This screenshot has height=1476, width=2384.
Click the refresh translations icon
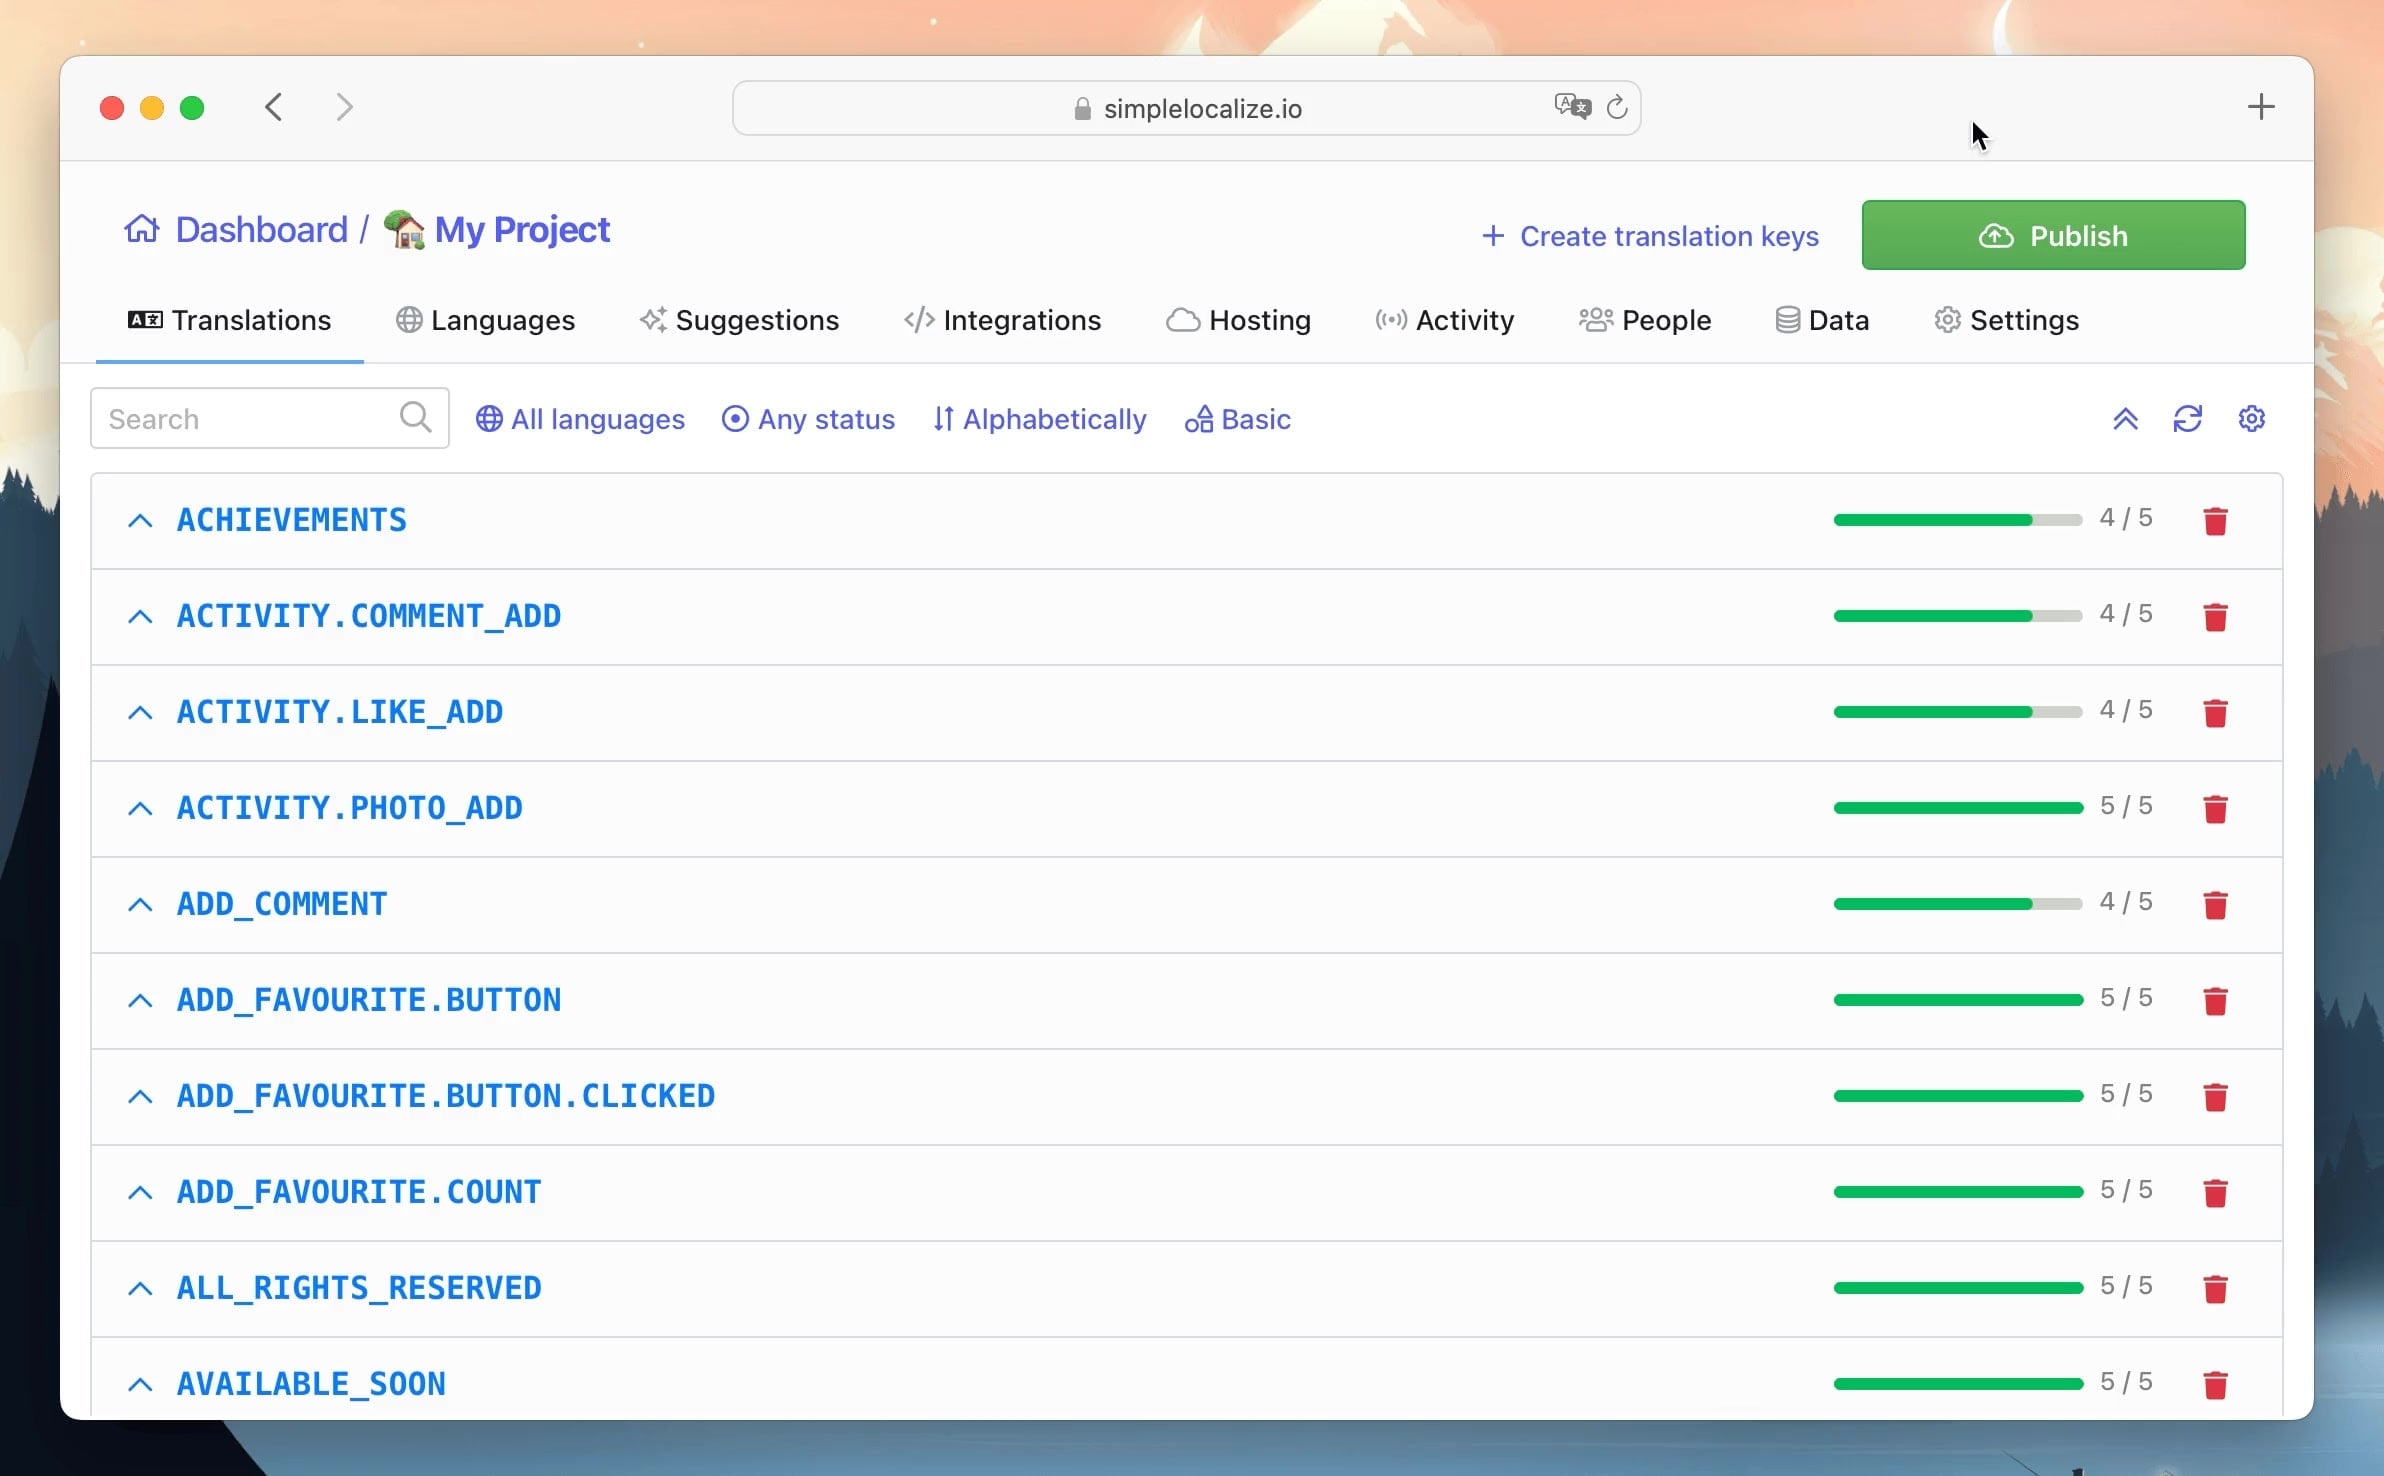click(2188, 419)
